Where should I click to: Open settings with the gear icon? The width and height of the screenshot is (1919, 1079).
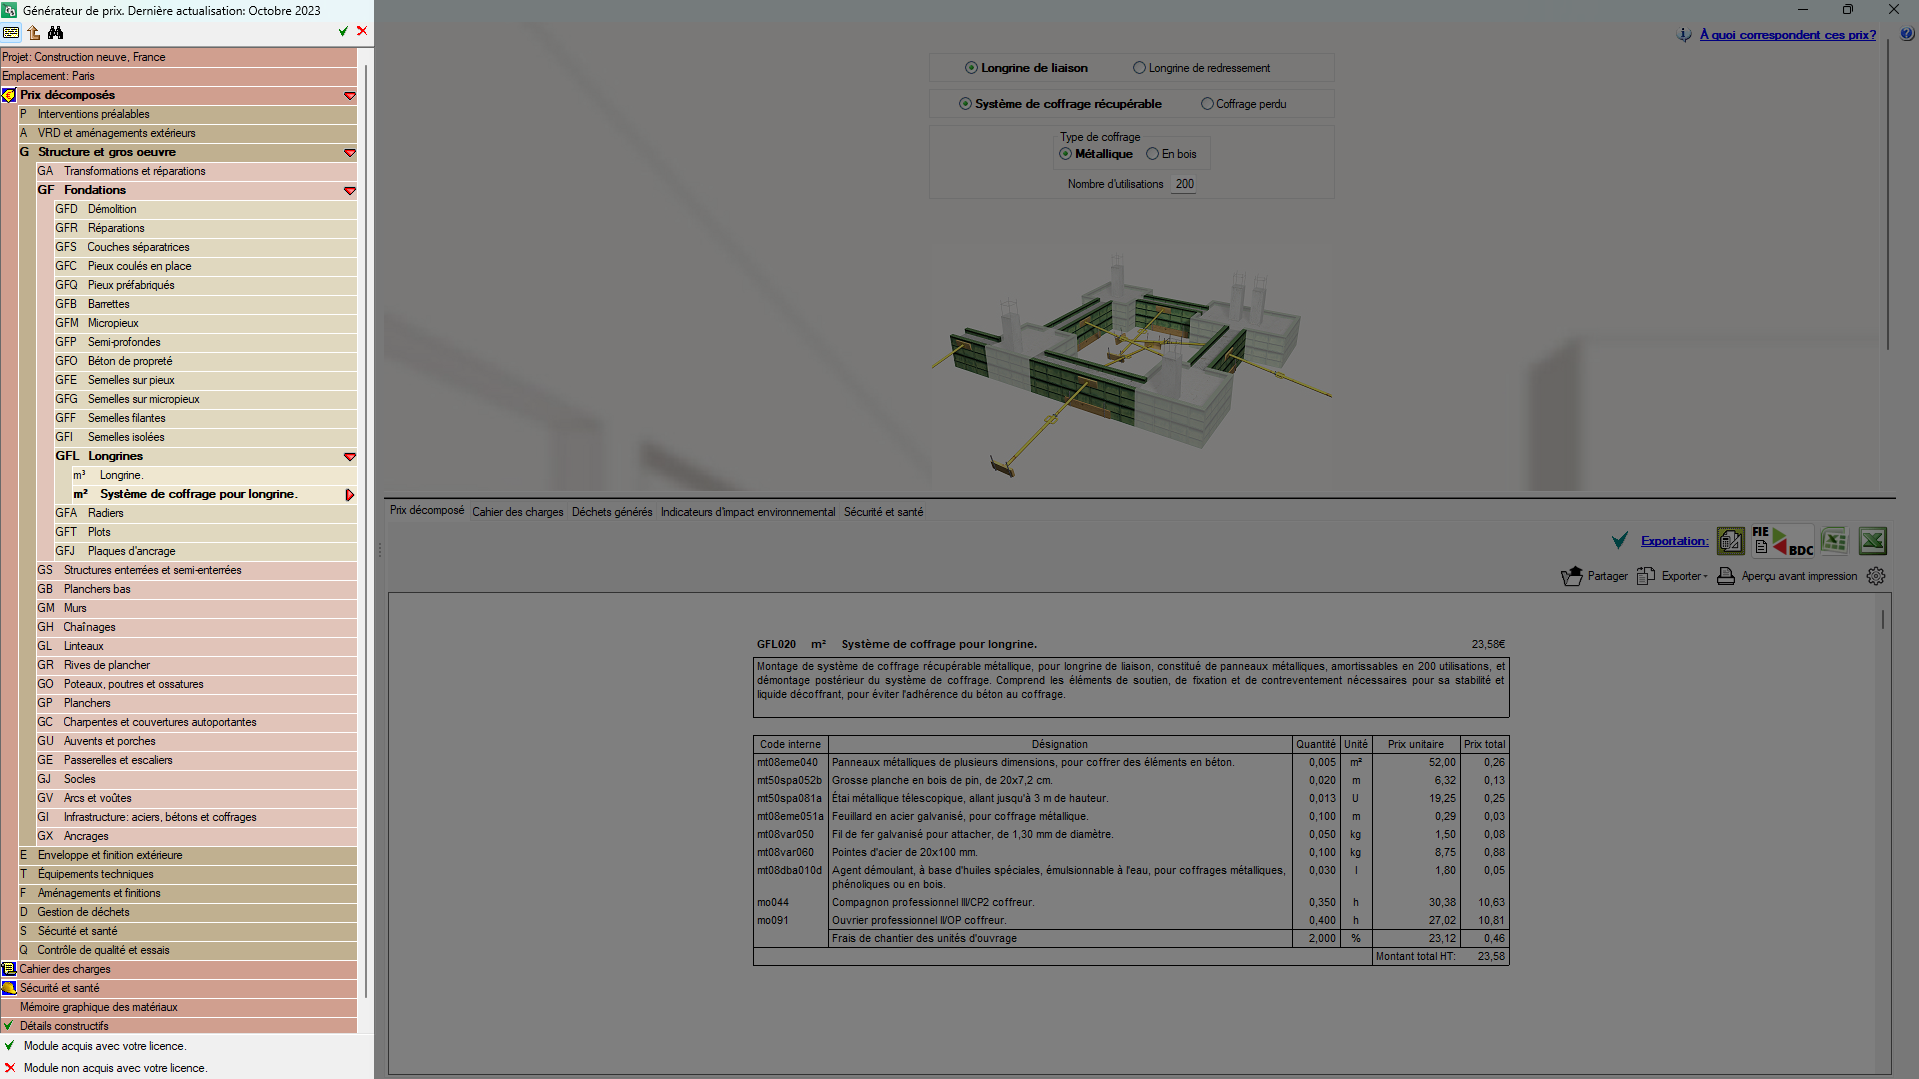tap(1876, 576)
